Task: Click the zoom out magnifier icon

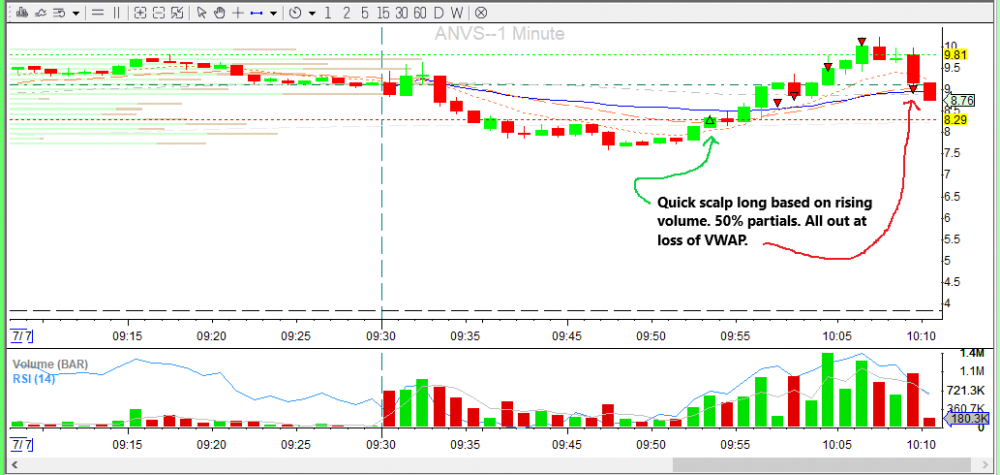Action: (158, 13)
